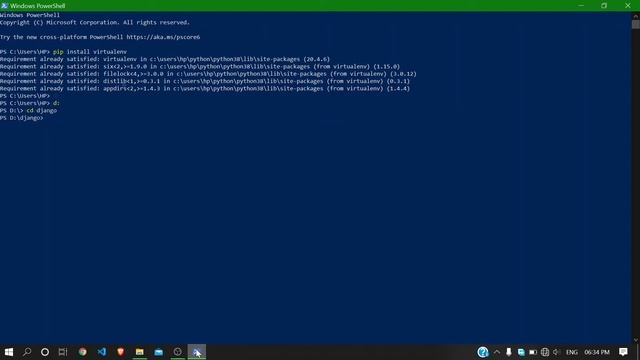Screen dimensions: 640x360
Task: Switch ENG input language indicator
Action: [571, 352]
